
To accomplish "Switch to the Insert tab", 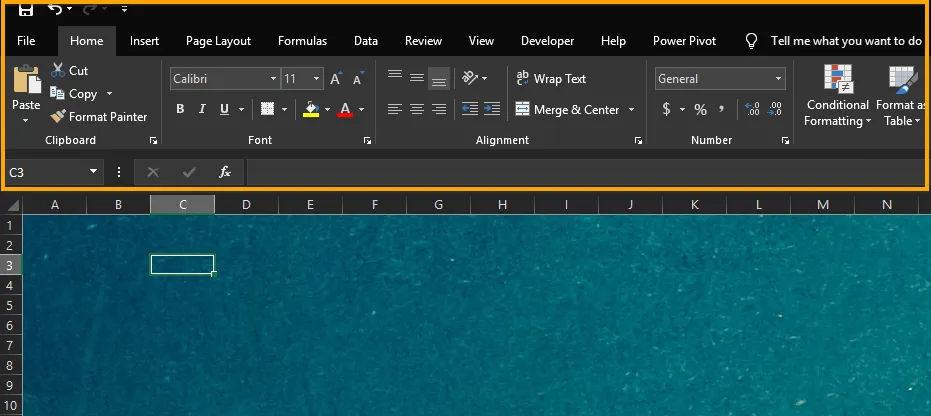I will click(x=144, y=41).
